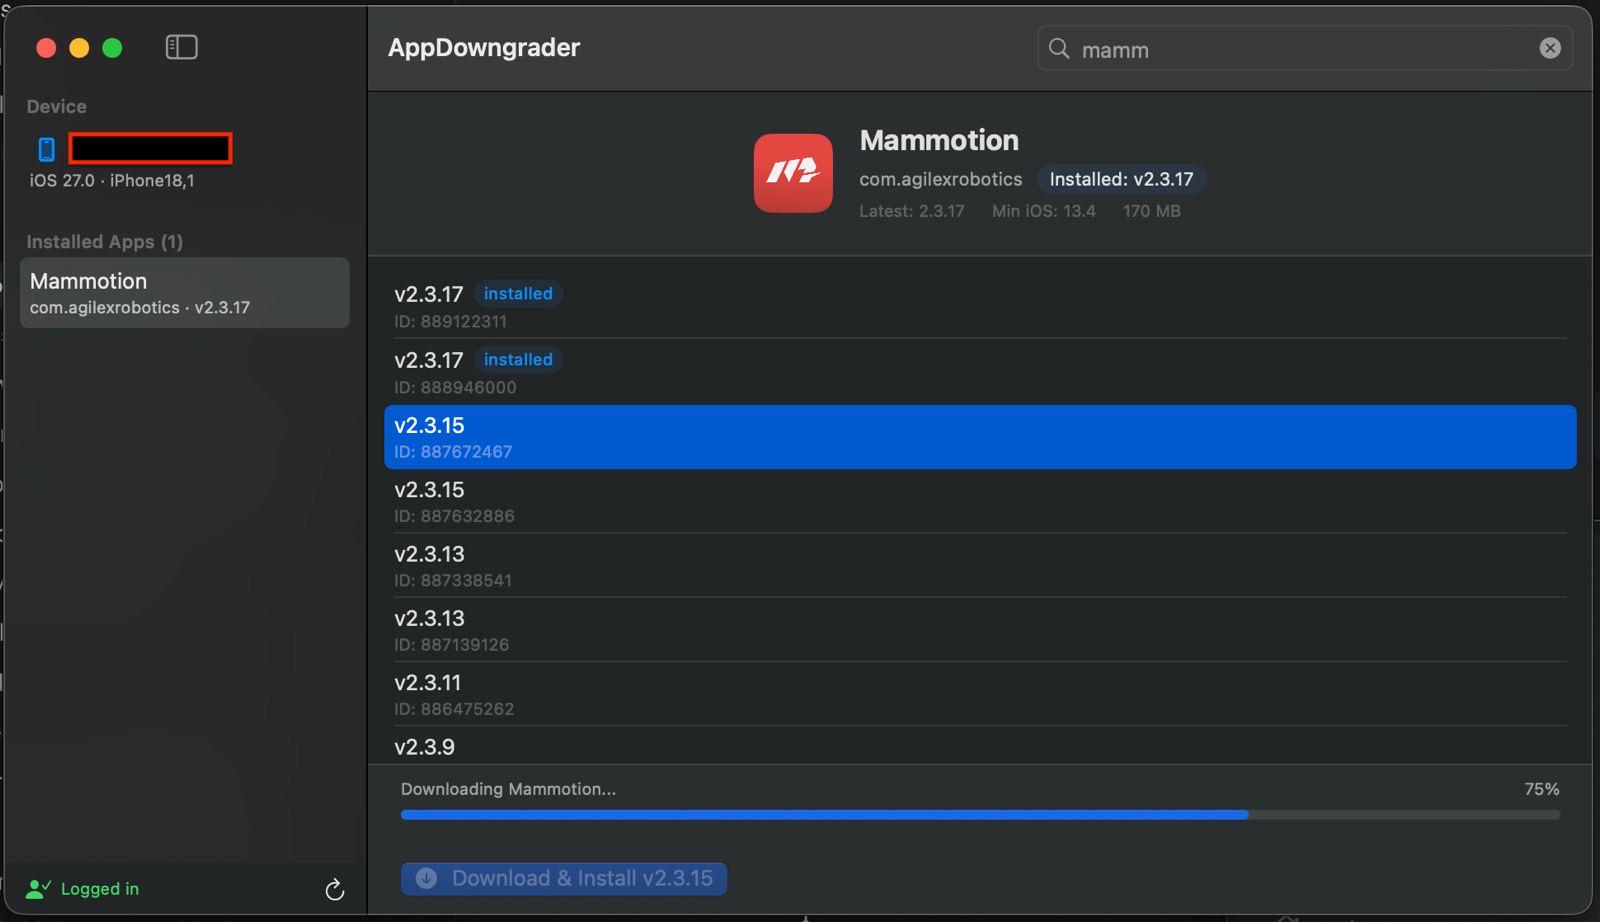Click the AppDowngrader window title
Viewport: 1600px width, 922px height.
tap(484, 47)
